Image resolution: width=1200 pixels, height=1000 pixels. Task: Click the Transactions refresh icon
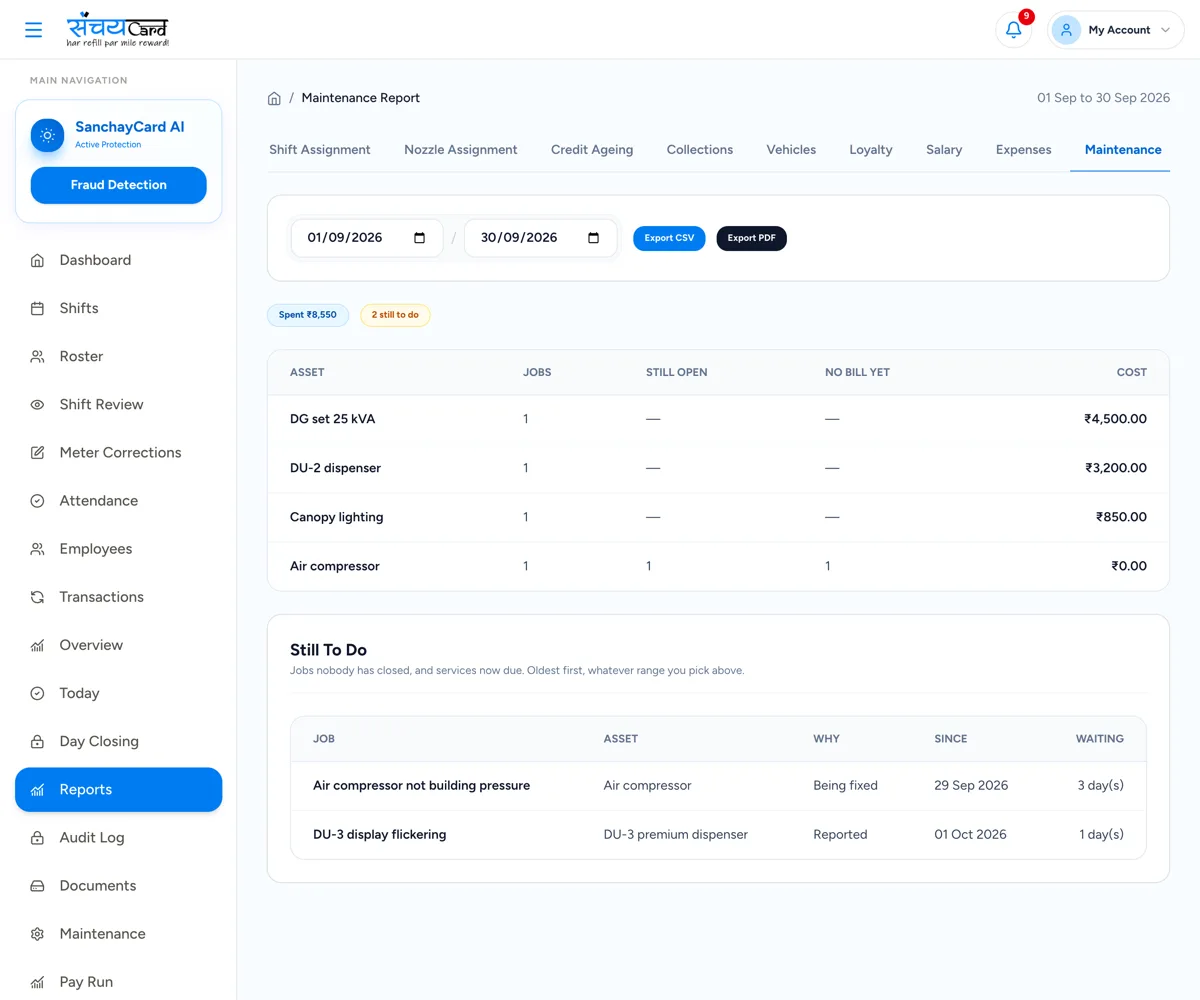coord(37,597)
